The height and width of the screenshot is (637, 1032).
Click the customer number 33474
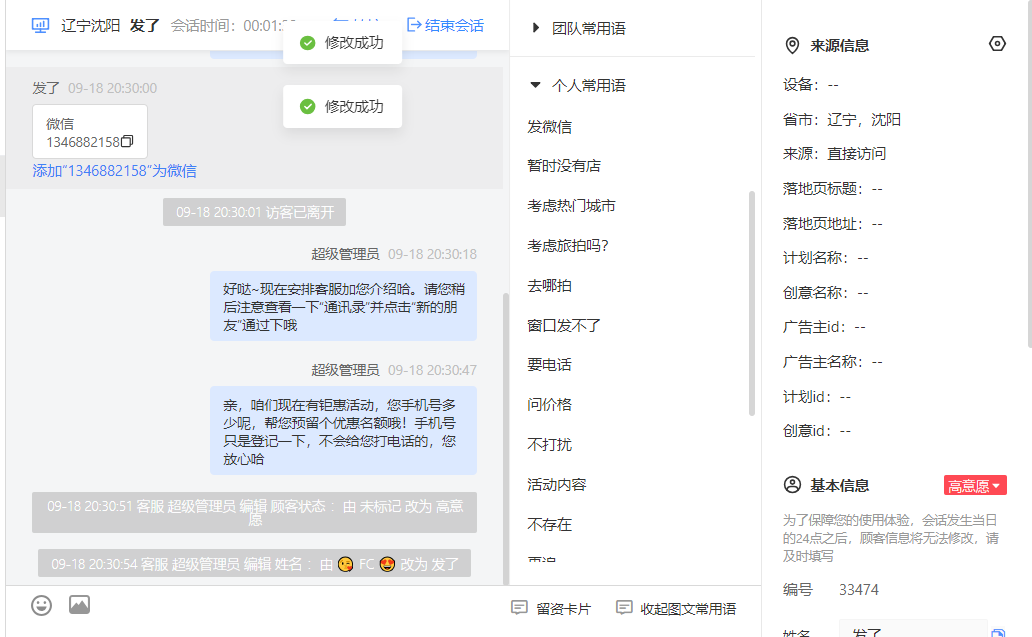858,590
